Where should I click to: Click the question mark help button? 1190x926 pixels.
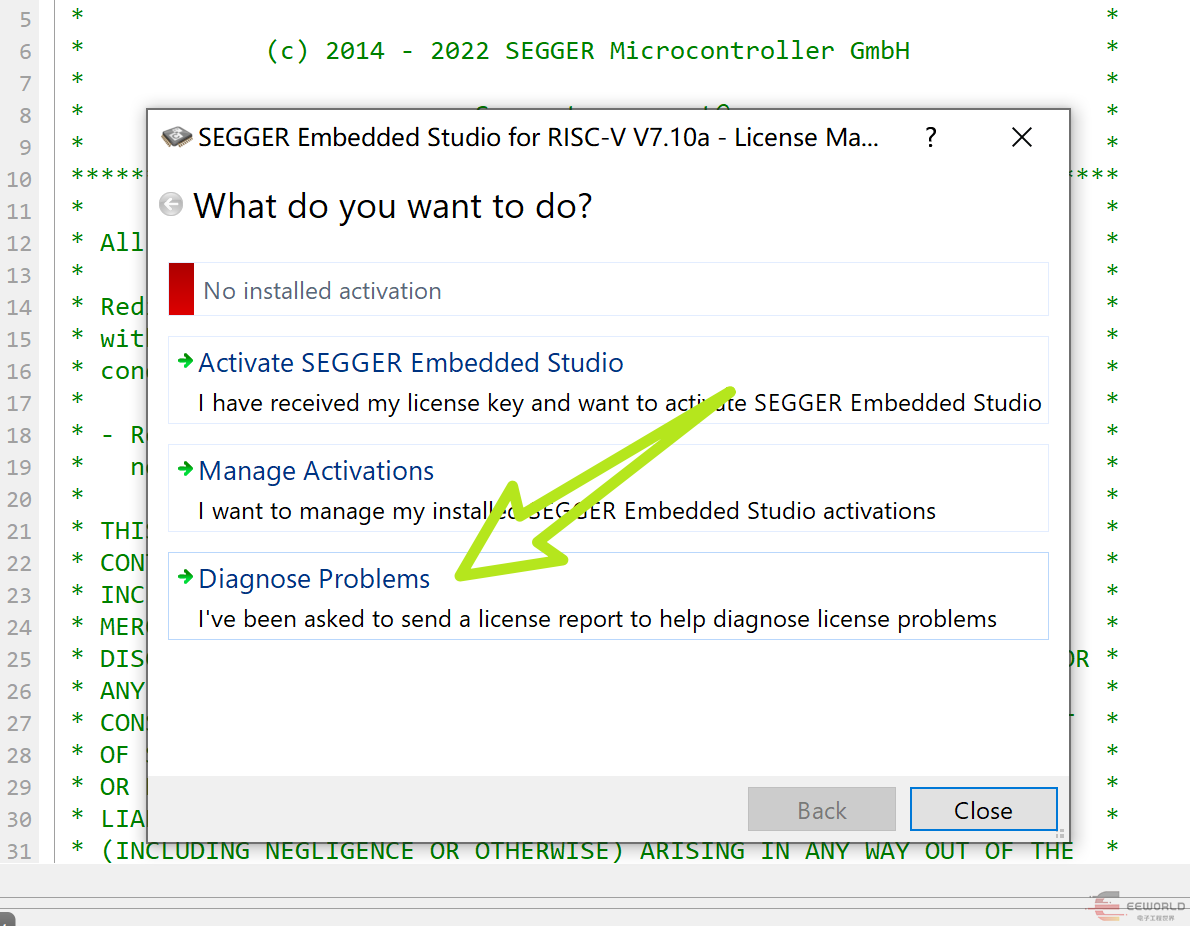931,137
